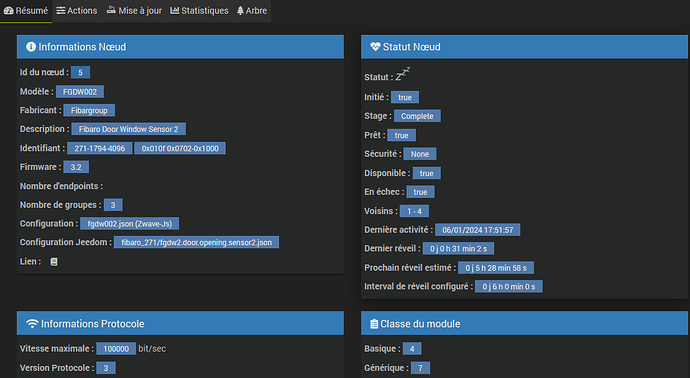Click the configured wake interval value
Screen dimensions: 690x378
(x=509, y=286)
